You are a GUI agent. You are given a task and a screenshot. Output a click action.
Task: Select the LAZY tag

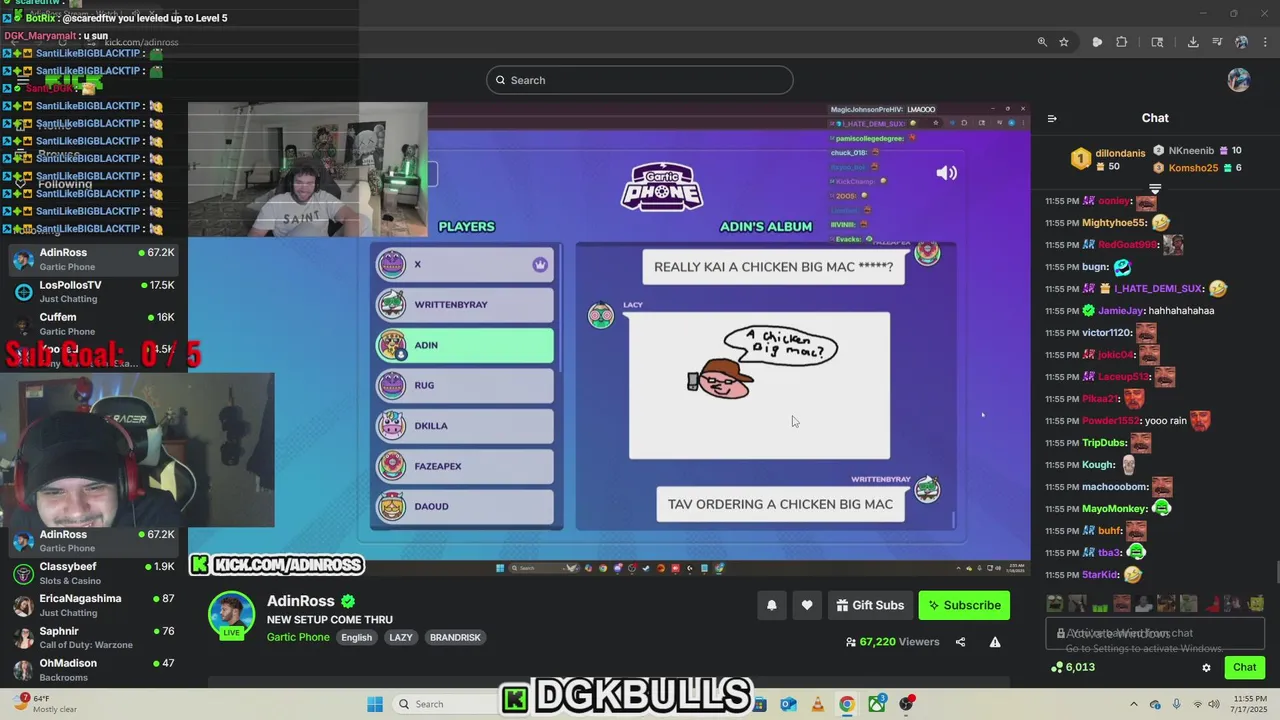[401, 637]
